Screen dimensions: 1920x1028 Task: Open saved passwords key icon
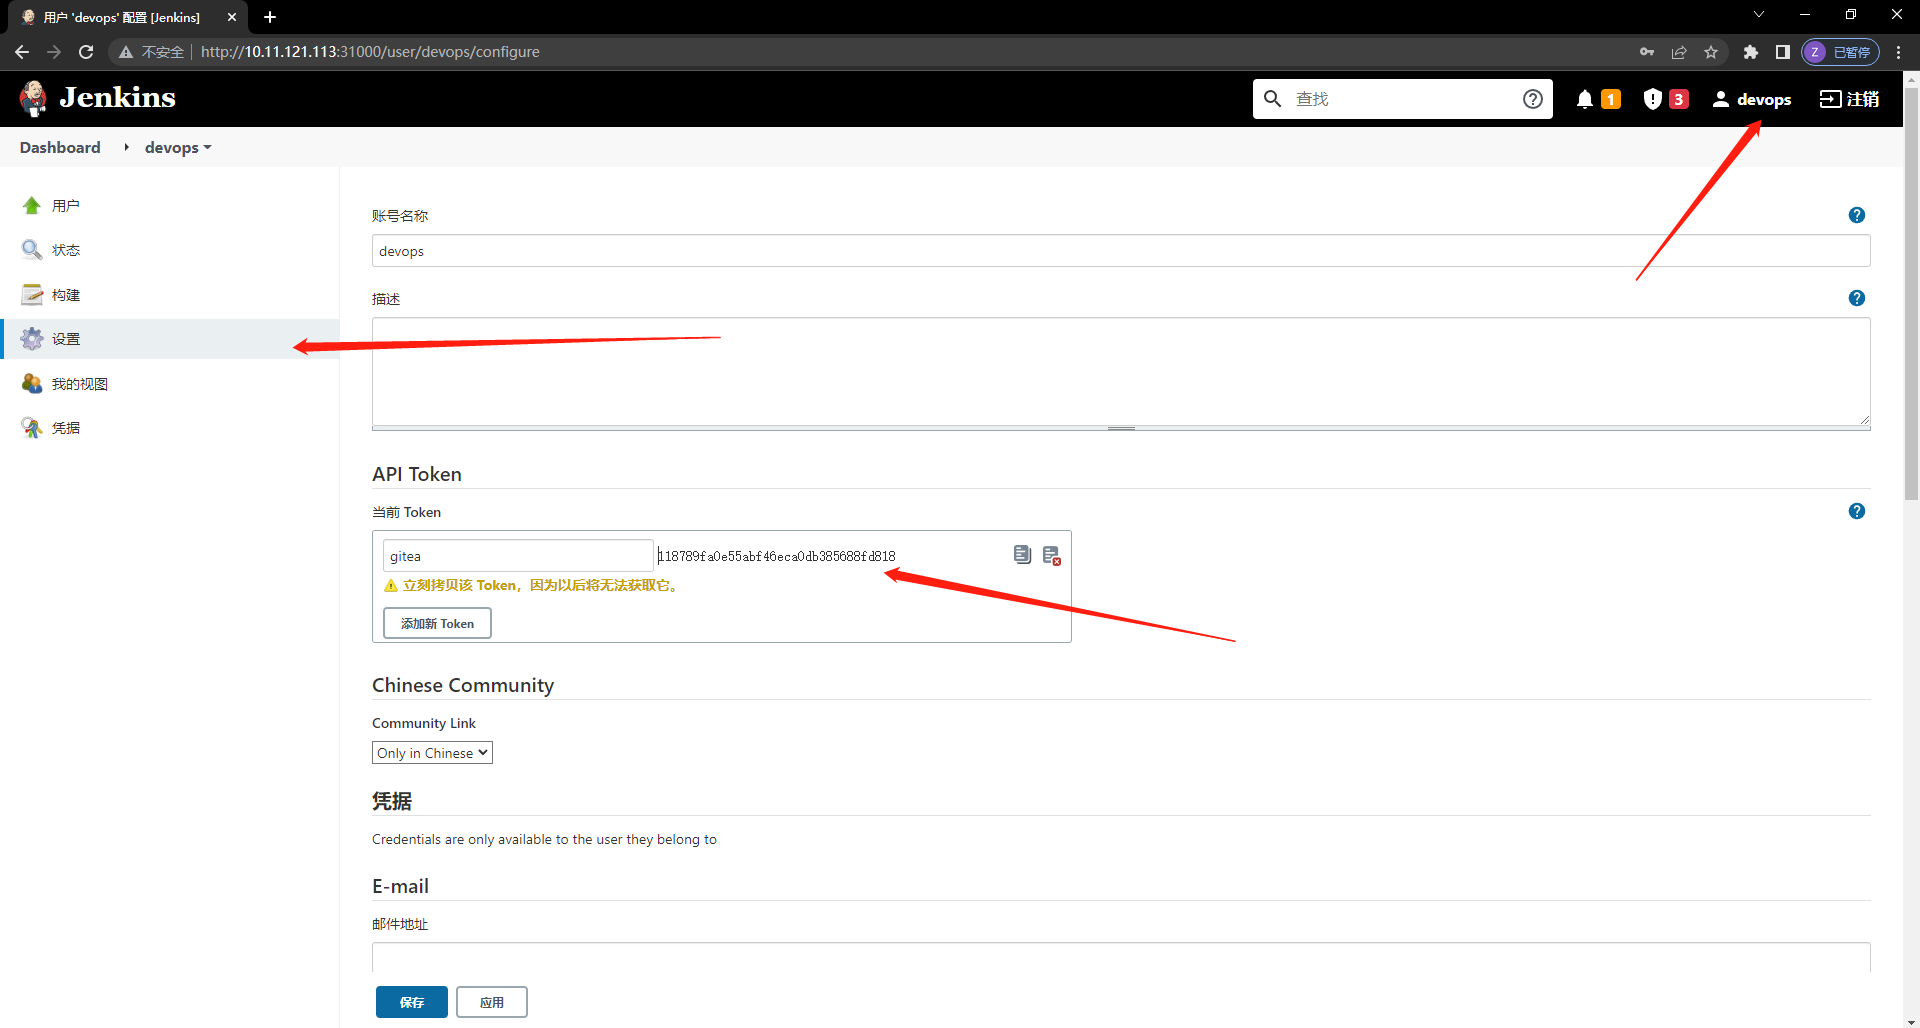tap(1647, 52)
